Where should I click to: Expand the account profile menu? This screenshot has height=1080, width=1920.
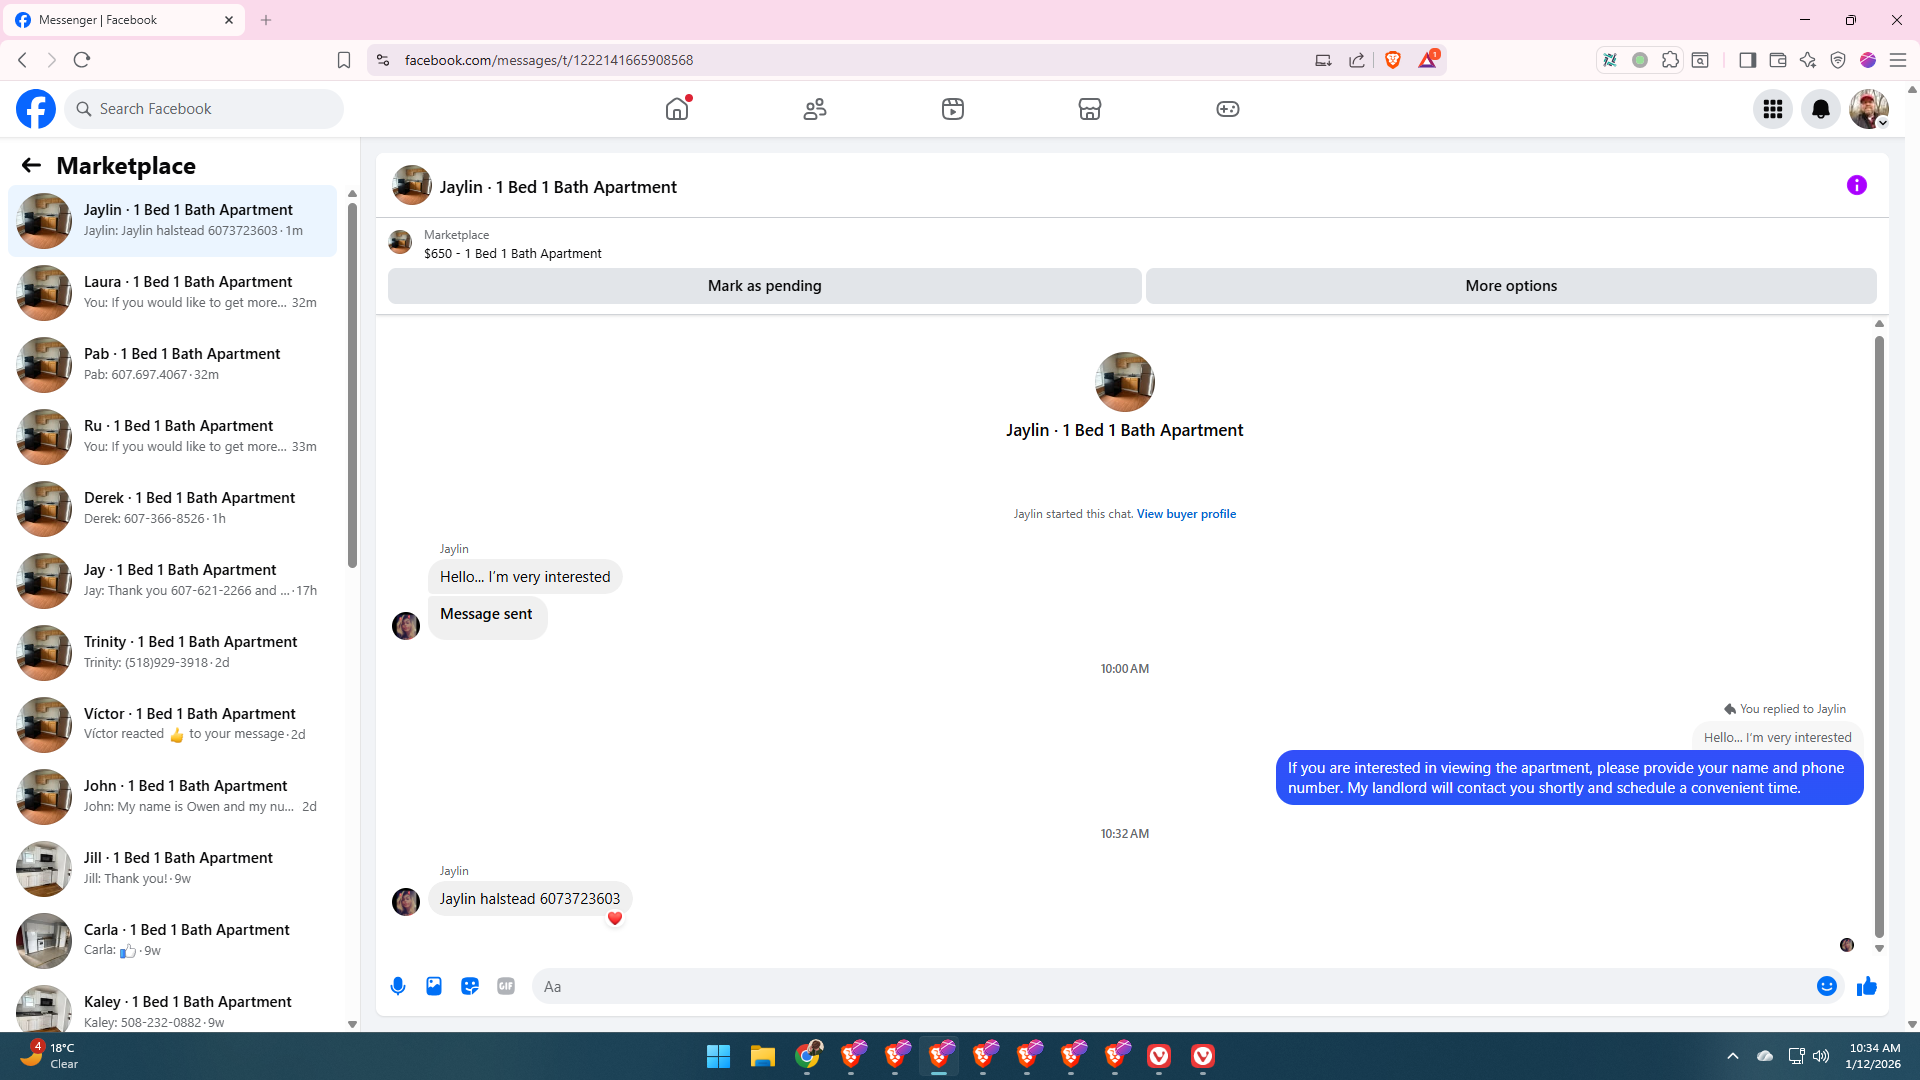1868,109
